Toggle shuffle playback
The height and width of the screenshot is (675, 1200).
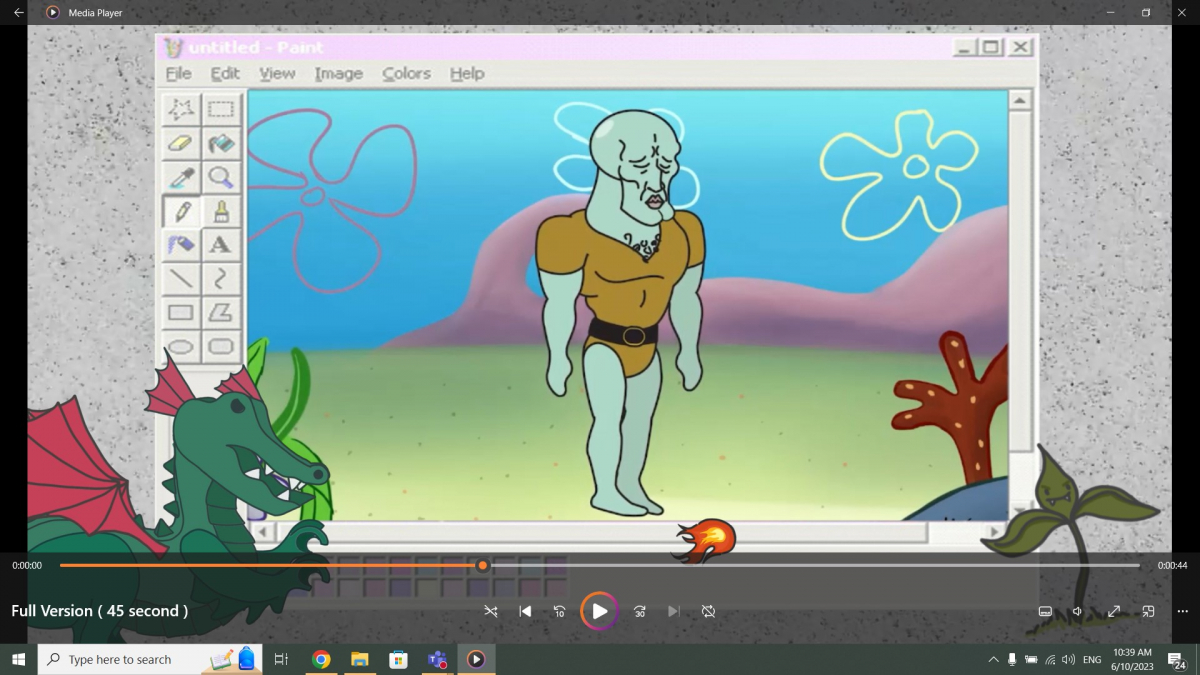[x=491, y=611]
